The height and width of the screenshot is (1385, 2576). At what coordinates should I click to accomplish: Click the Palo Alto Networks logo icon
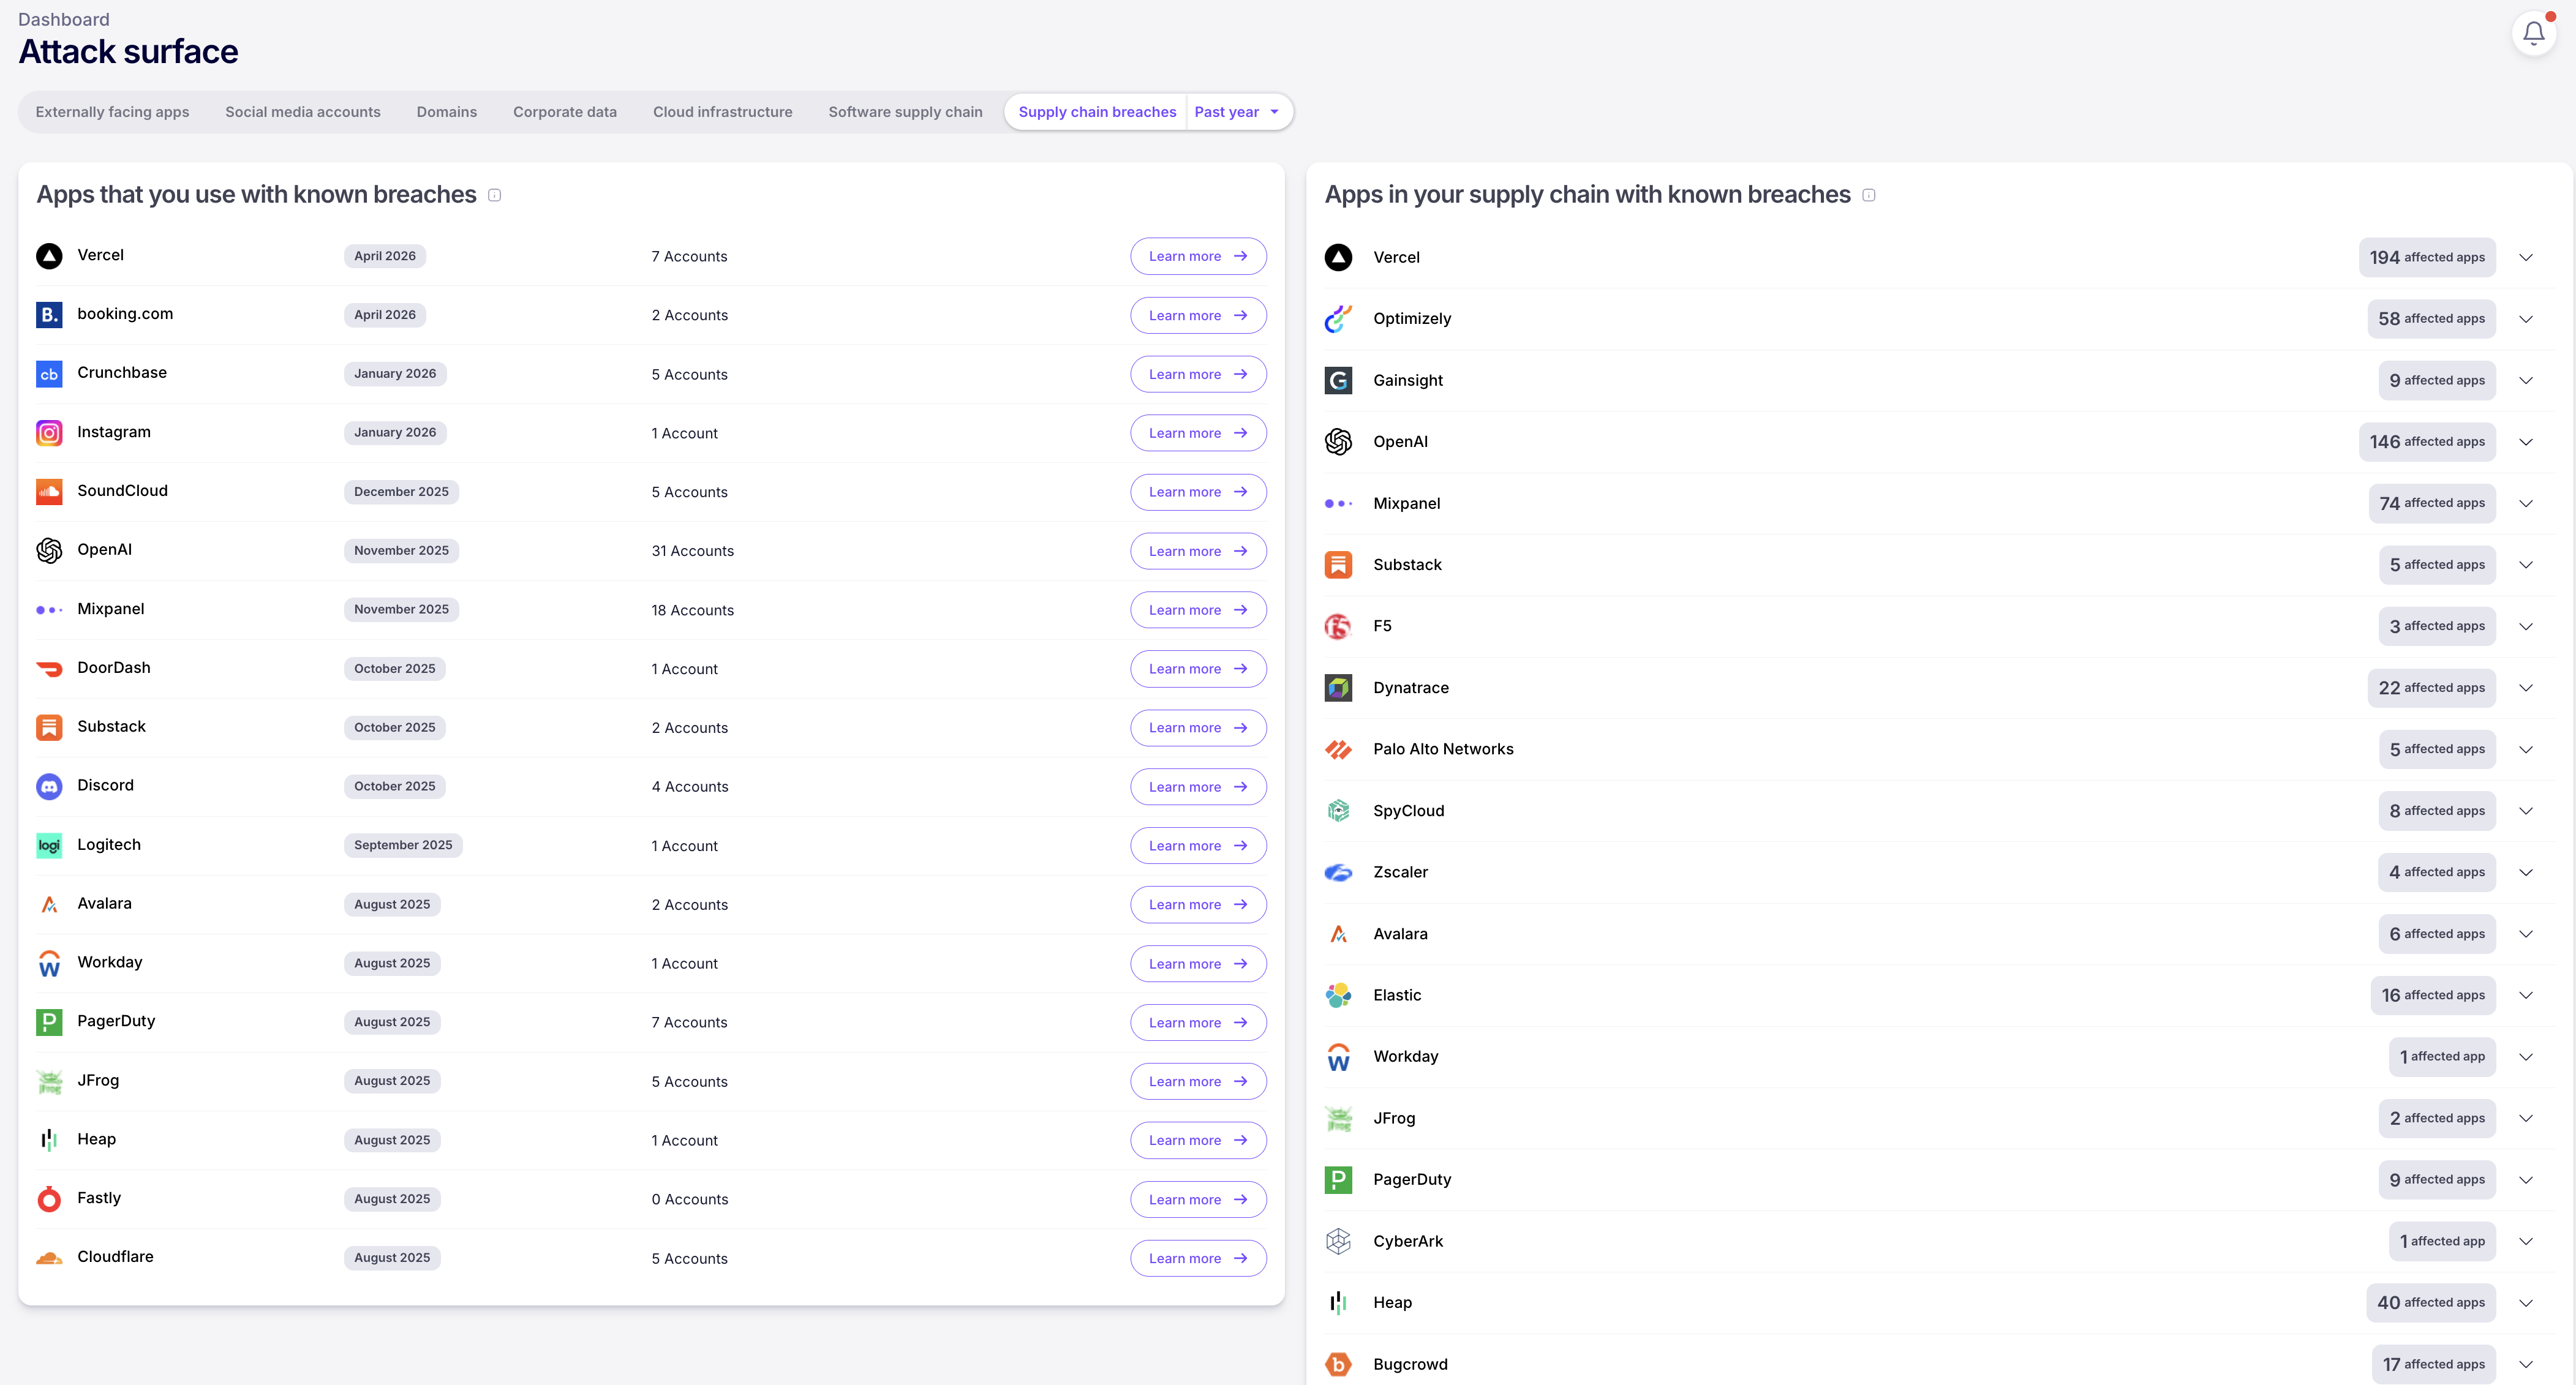[1338, 749]
